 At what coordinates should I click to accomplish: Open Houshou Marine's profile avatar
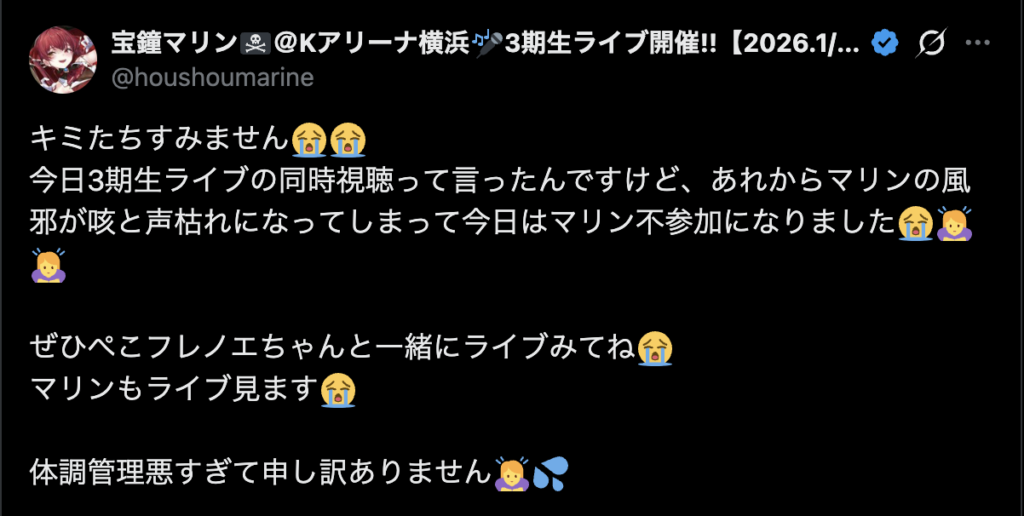(x=63, y=59)
